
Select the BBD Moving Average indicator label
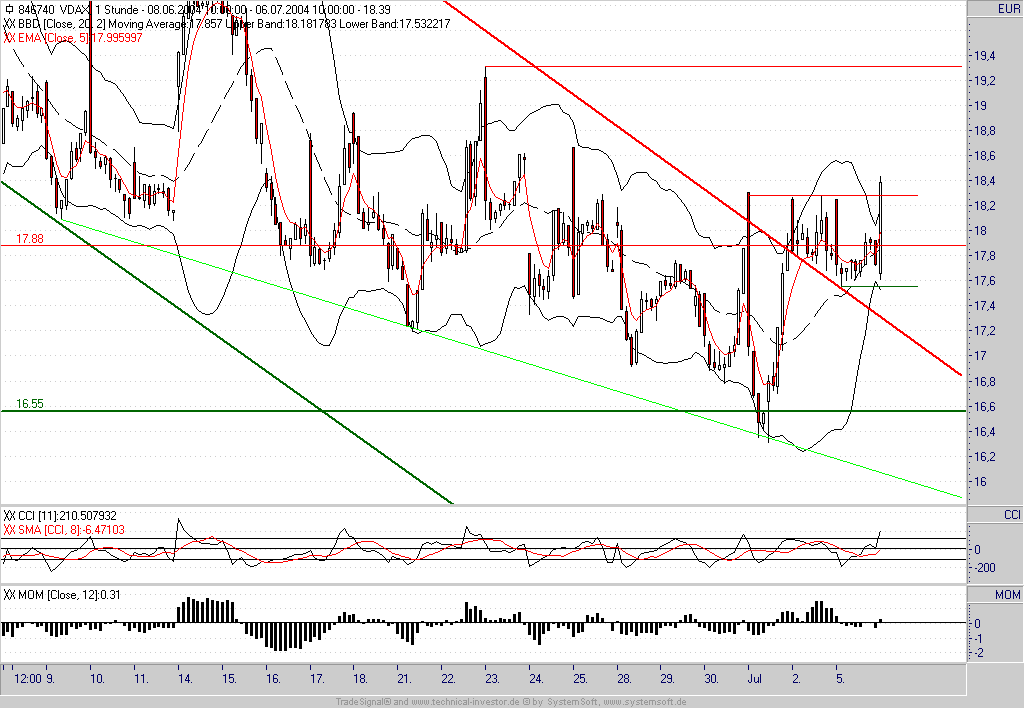pyautogui.click(x=234, y=24)
